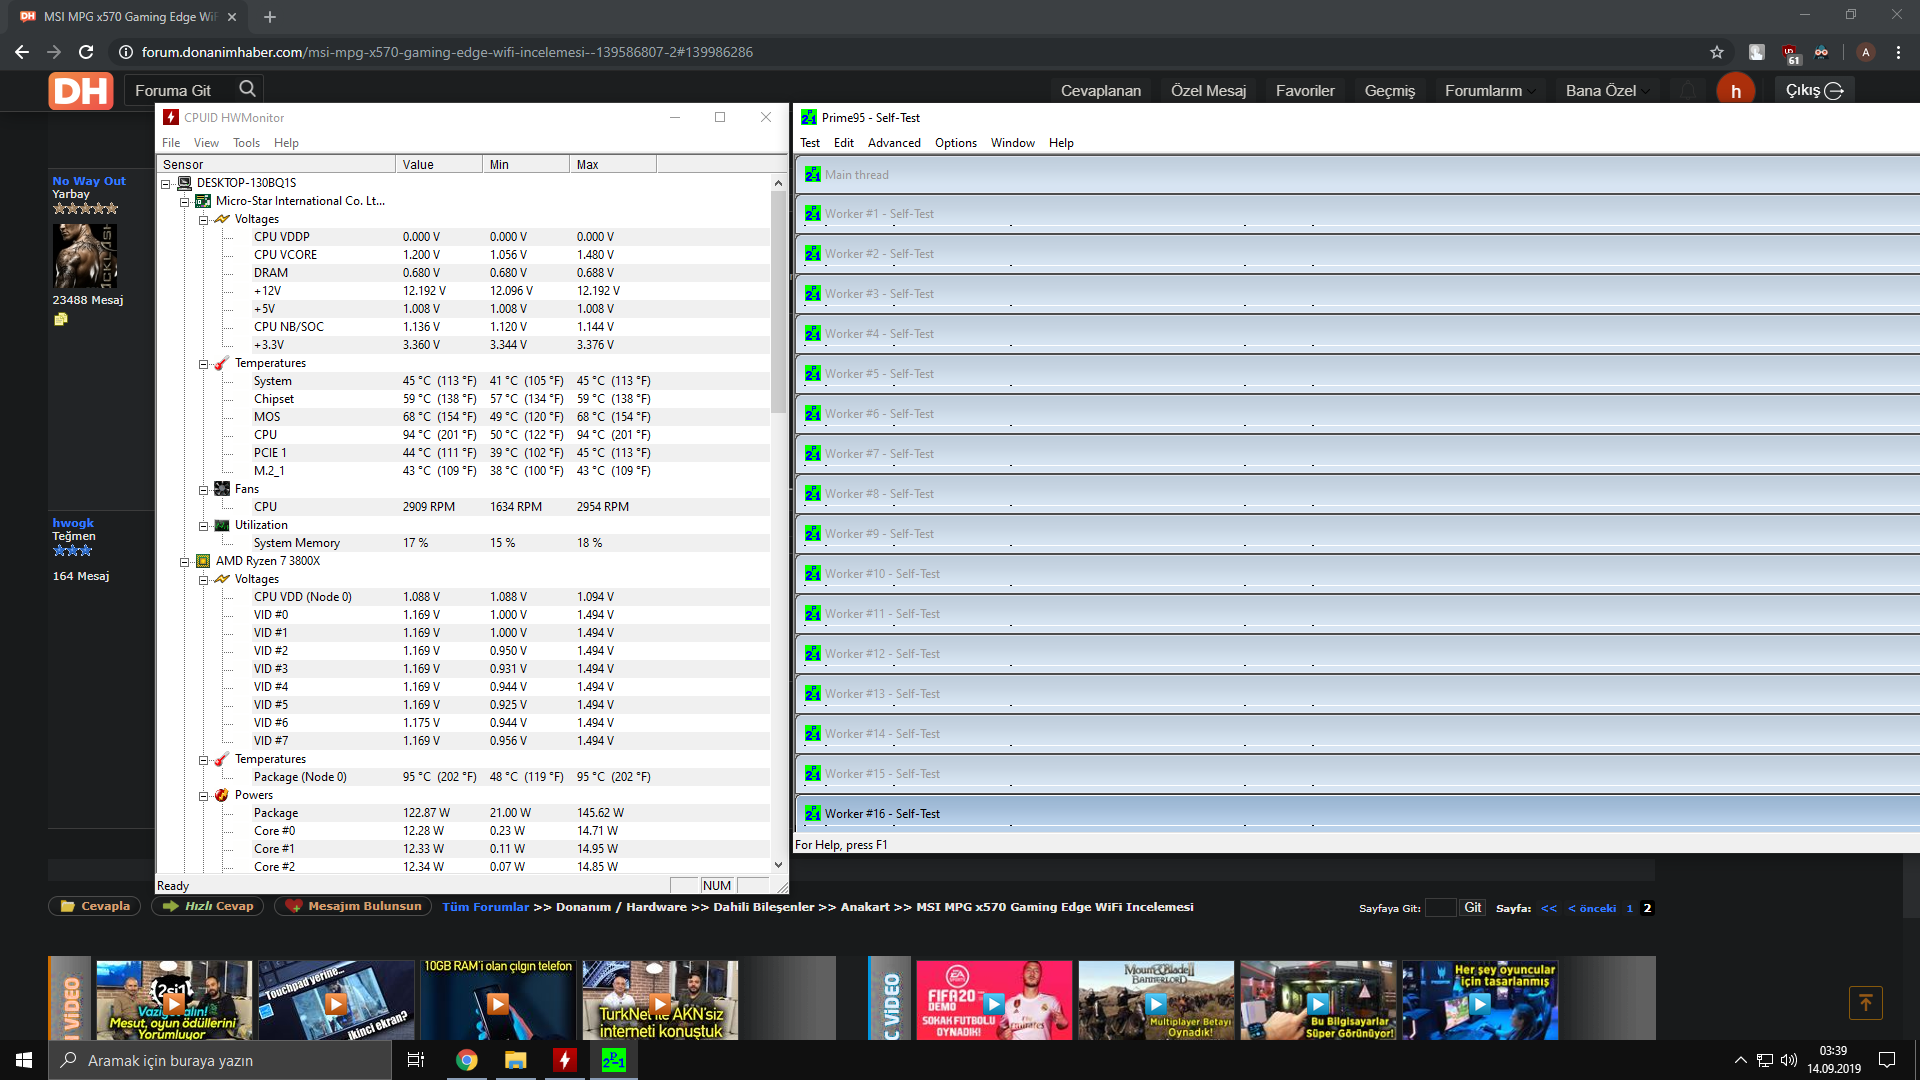Click the Windows search box
This screenshot has width=1920, height=1080.
(x=220, y=1060)
